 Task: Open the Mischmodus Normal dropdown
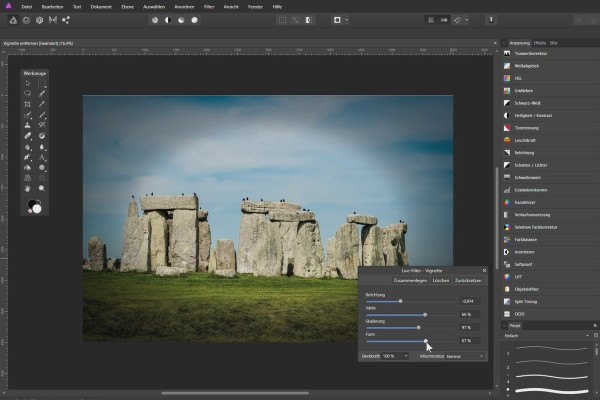click(x=465, y=356)
